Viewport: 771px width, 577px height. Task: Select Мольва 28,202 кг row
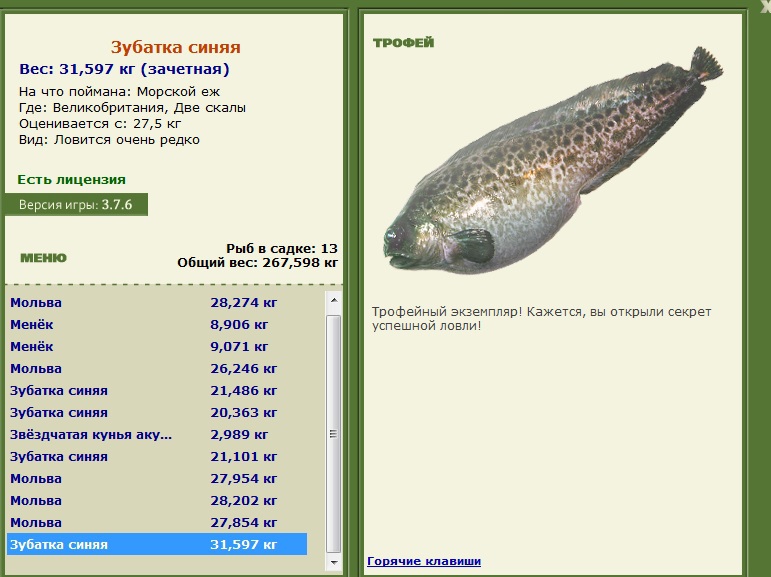click(157, 501)
